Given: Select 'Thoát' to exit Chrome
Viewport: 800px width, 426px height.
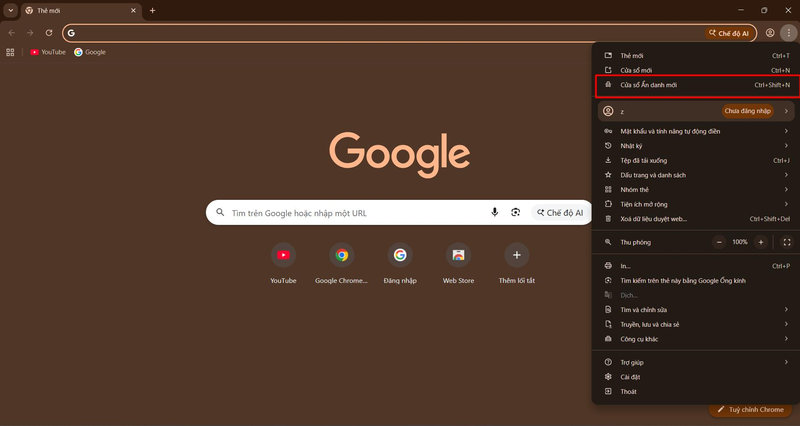Looking at the screenshot, I should click(x=696, y=392).
